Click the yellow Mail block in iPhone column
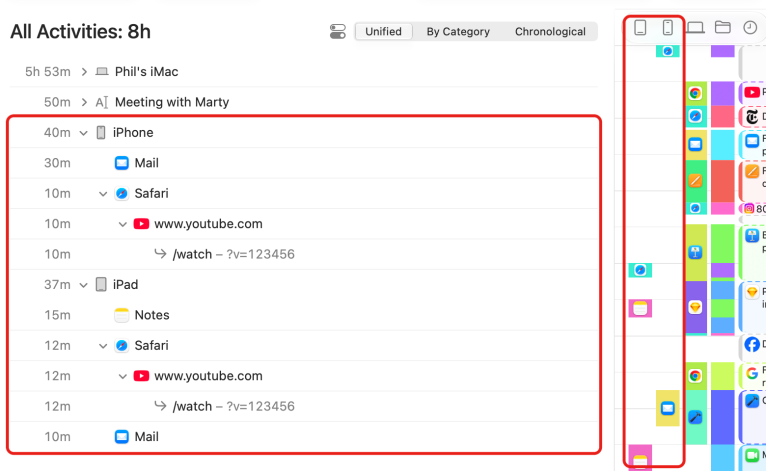 (668, 408)
